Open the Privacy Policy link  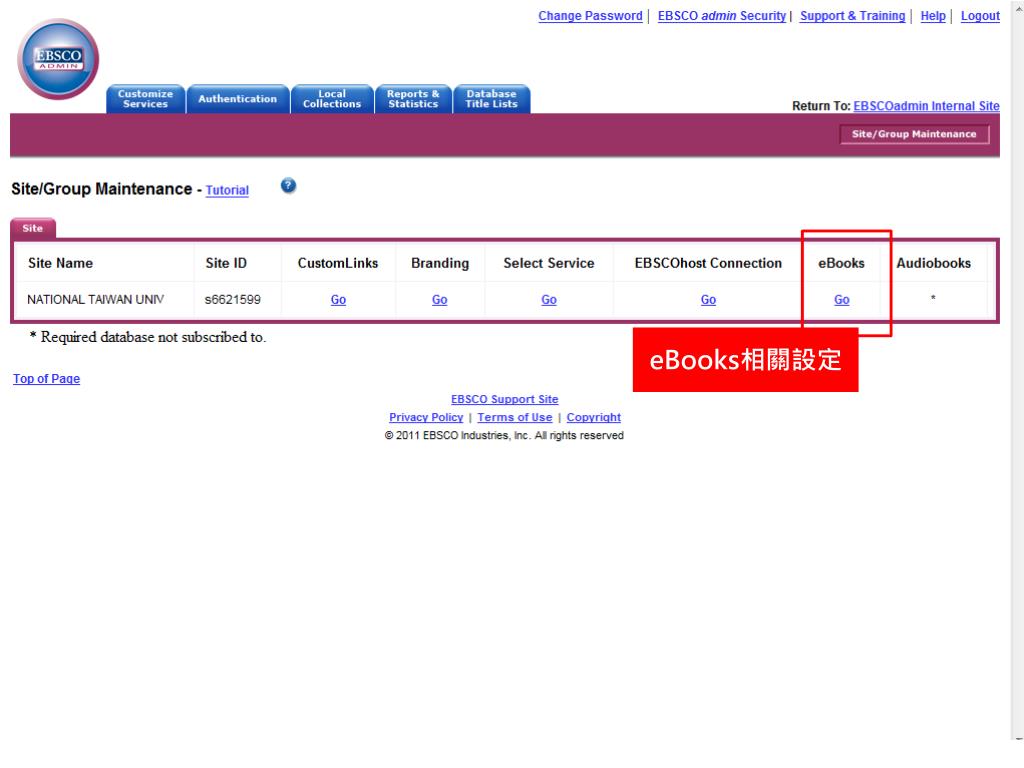click(x=426, y=417)
